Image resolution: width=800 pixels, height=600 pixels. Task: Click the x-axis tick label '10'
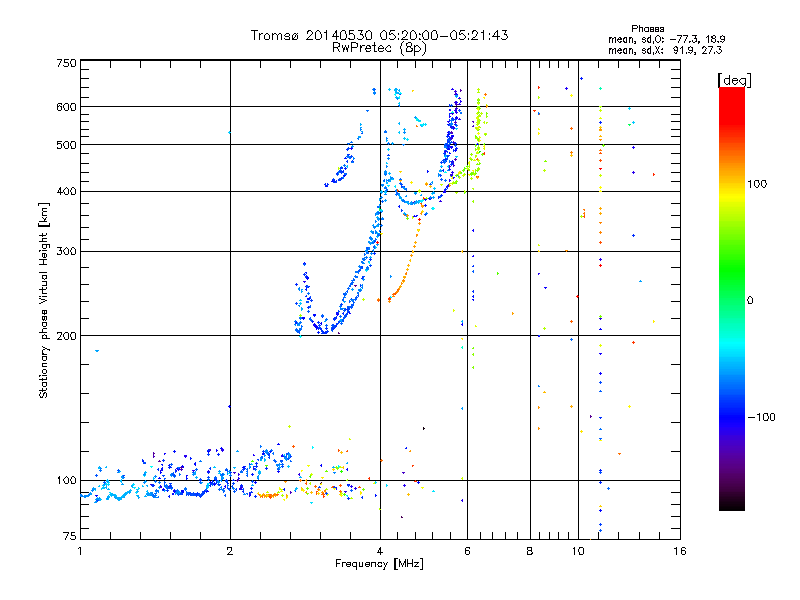pyautogui.click(x=578, y=551)
